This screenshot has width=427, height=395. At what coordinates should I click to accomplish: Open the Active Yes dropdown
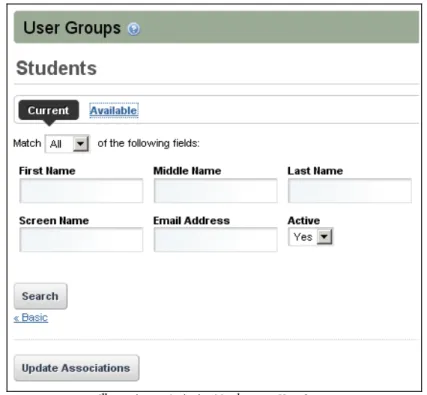tap(311, 237)
